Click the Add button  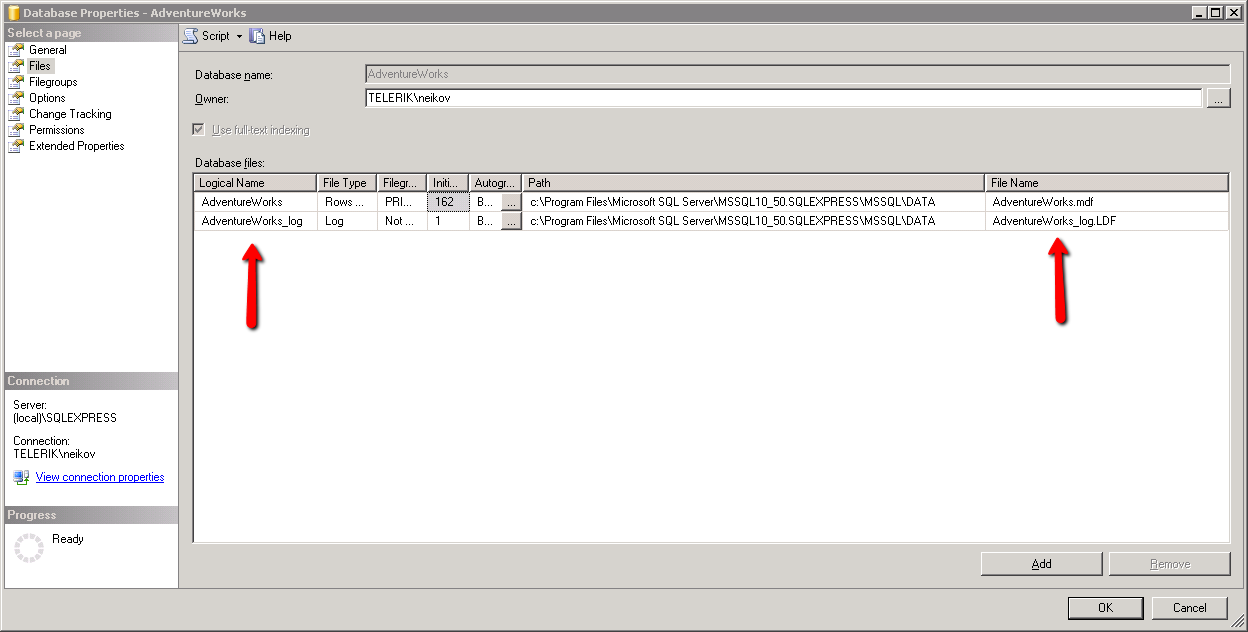1041,564
